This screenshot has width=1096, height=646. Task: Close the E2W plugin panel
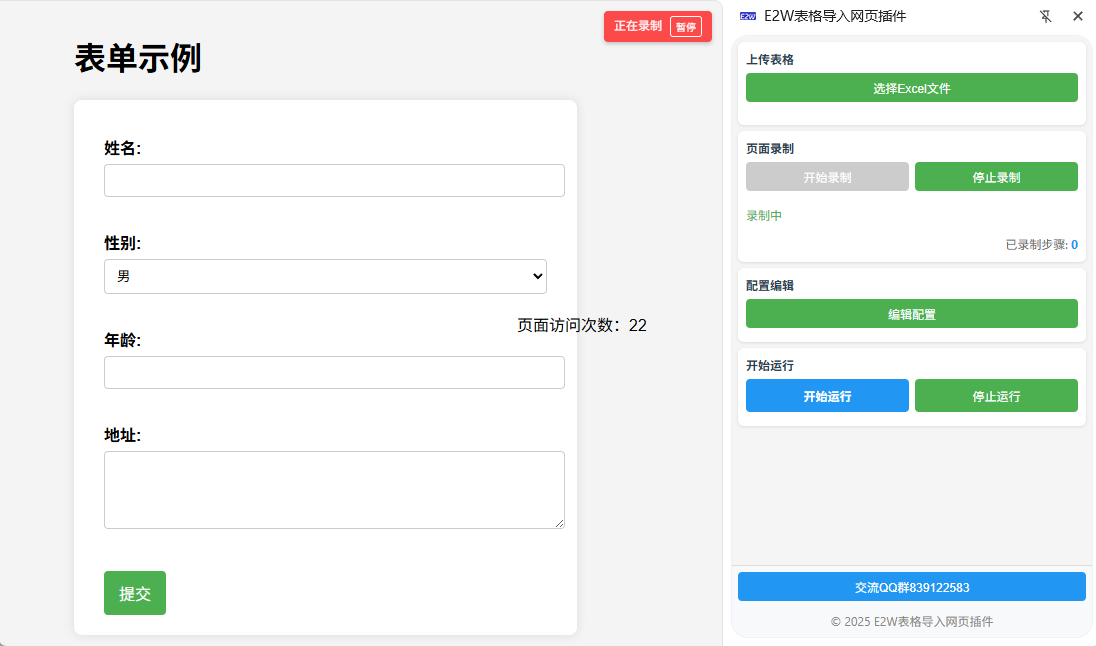click(1078, 16)
